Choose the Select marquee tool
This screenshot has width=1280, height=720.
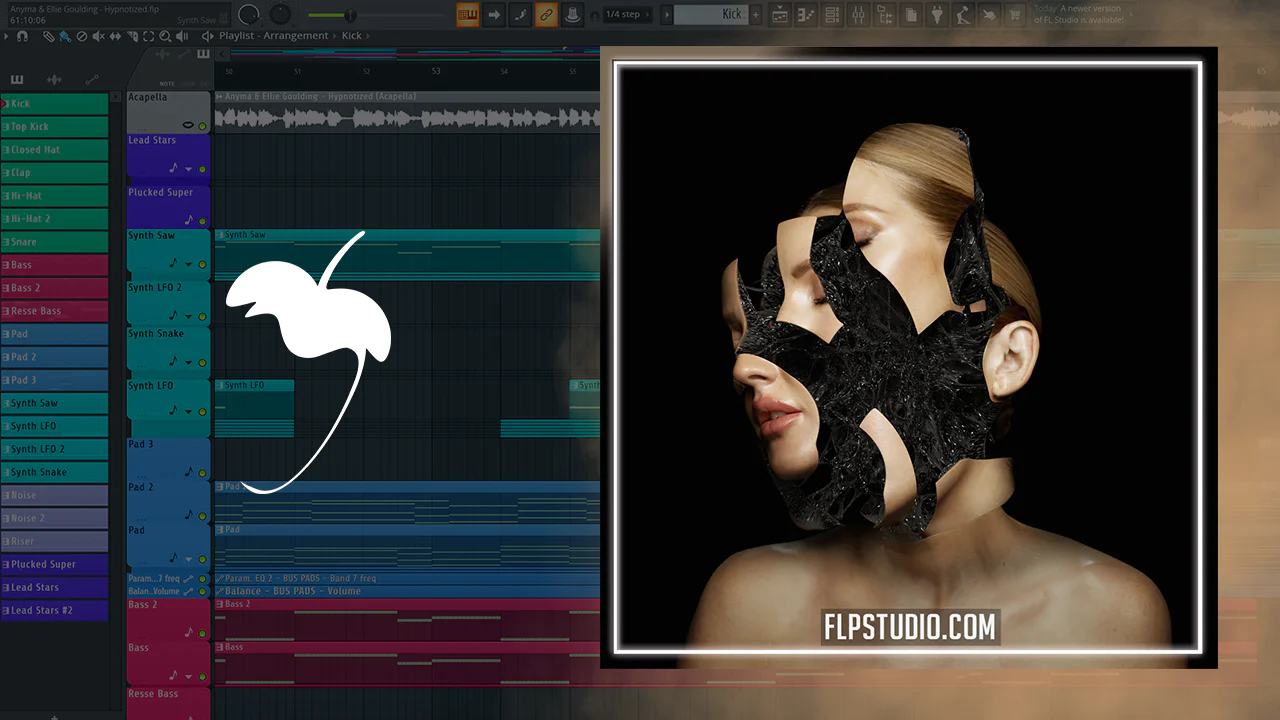click(x=149, y=36)
